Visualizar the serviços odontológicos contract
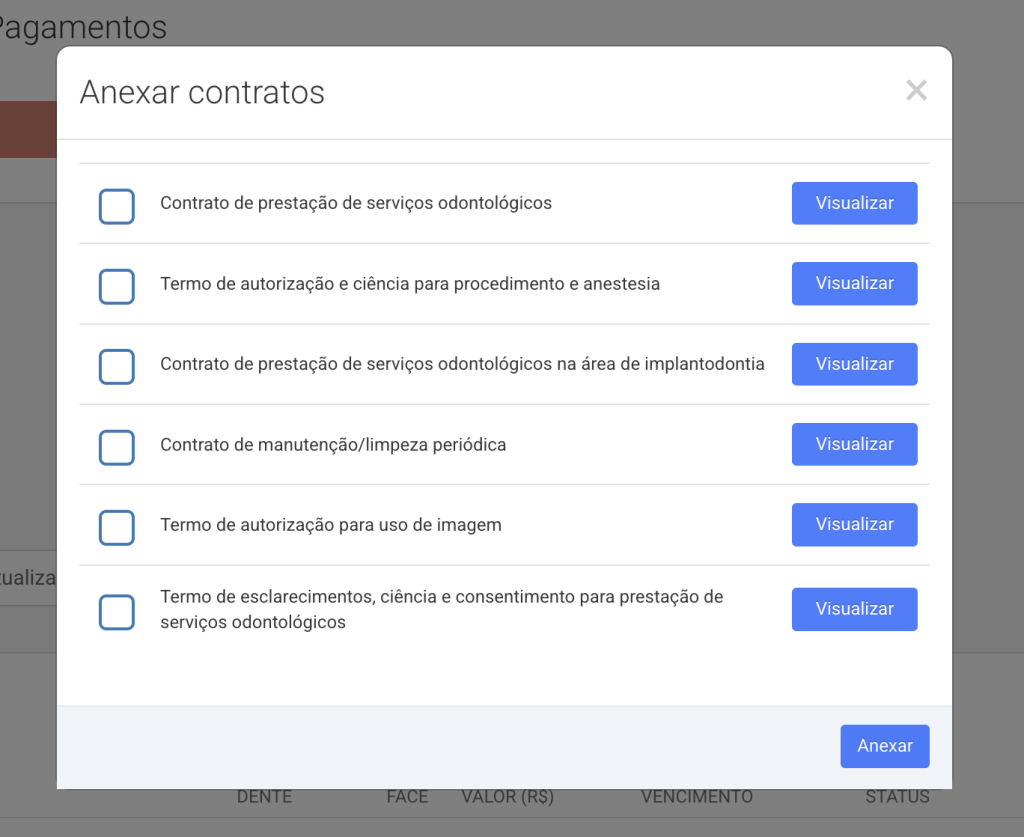 coord(854,203)
